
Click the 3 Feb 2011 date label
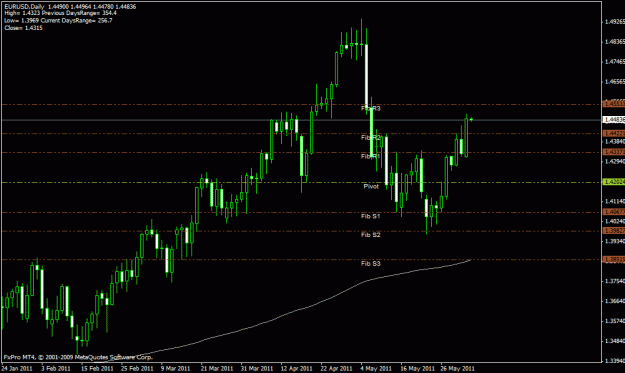coord(56,369)
